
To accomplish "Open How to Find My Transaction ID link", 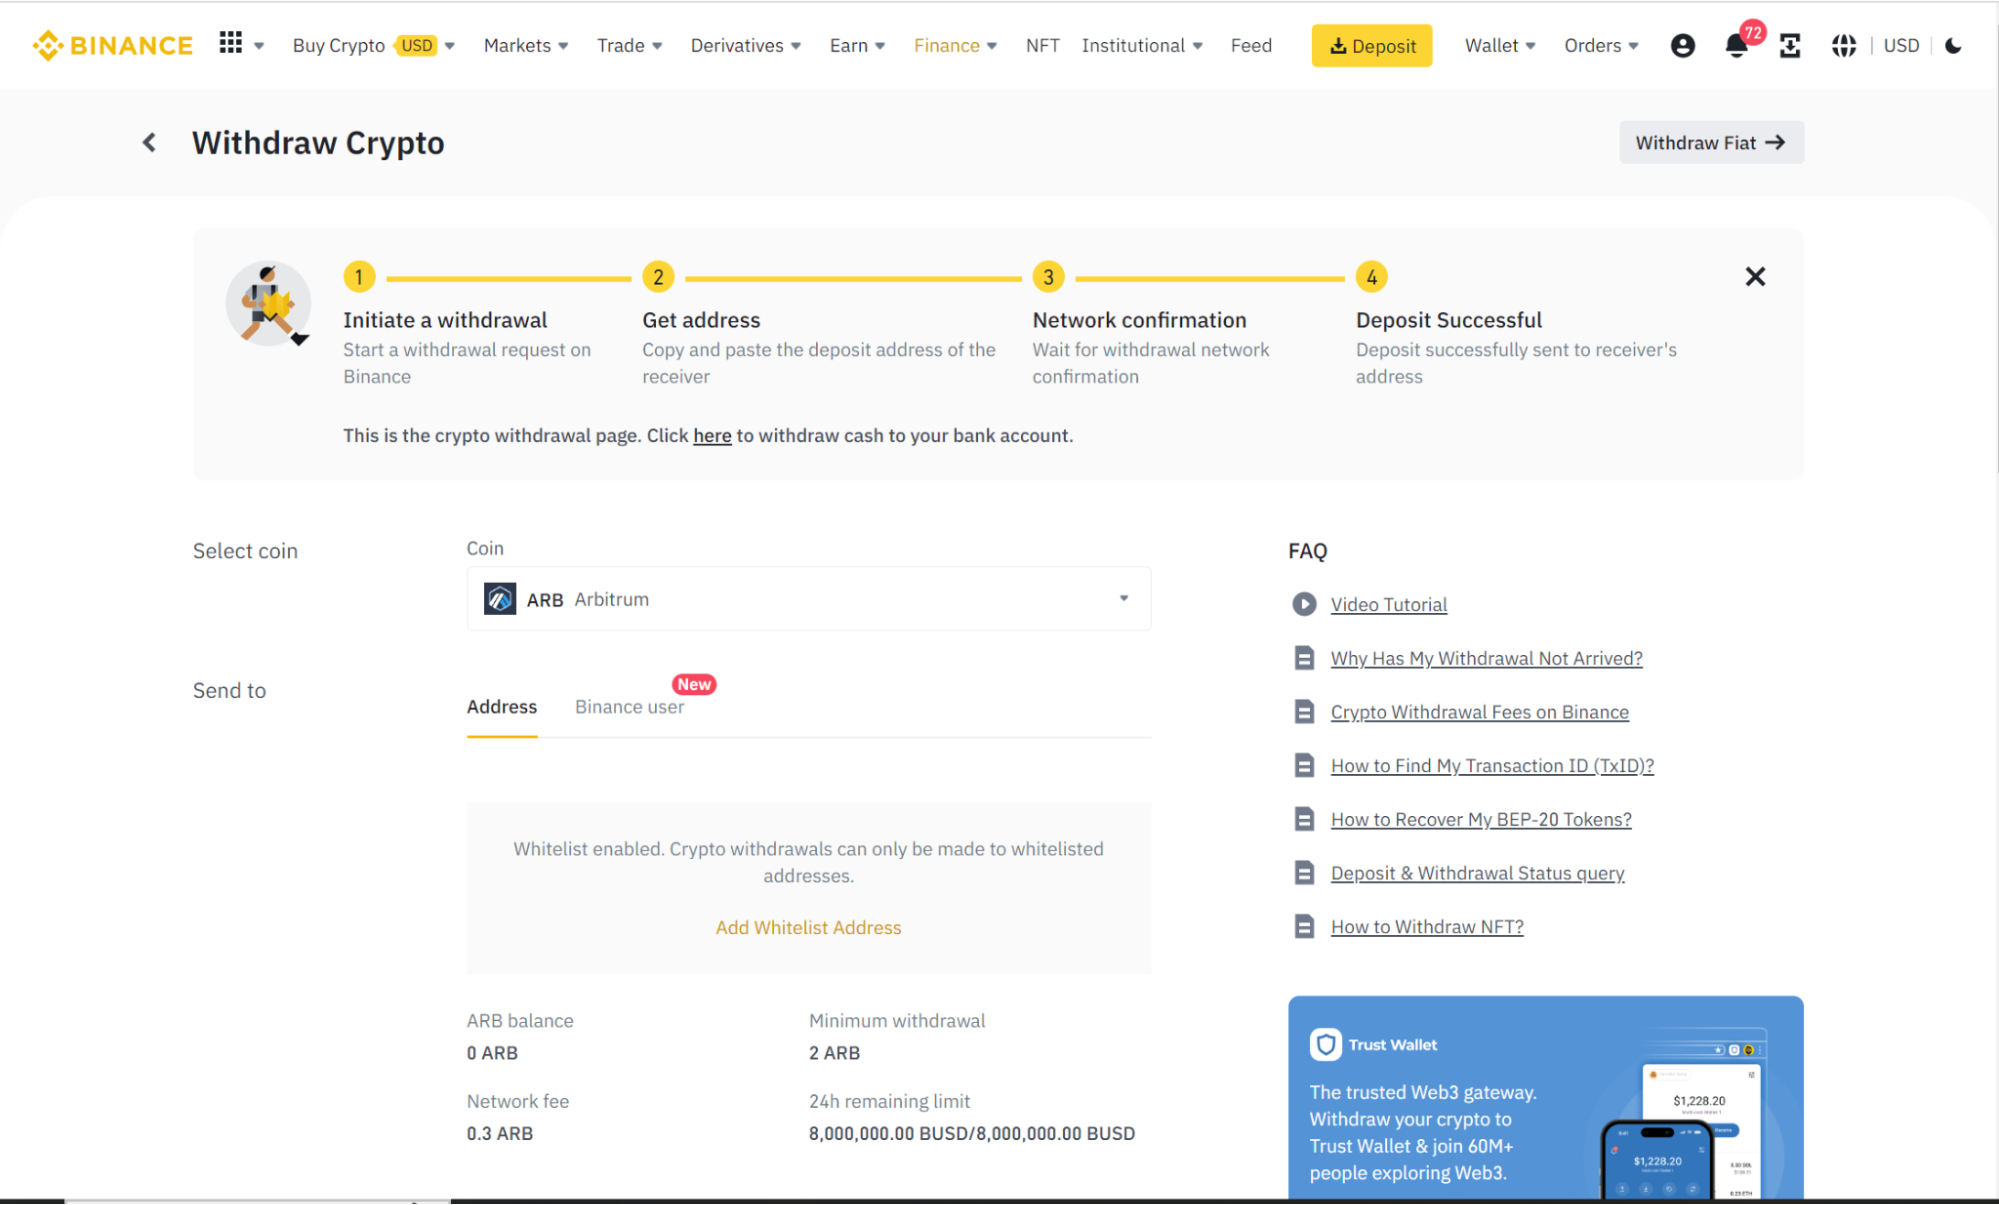I will [x=1492, y=765].
